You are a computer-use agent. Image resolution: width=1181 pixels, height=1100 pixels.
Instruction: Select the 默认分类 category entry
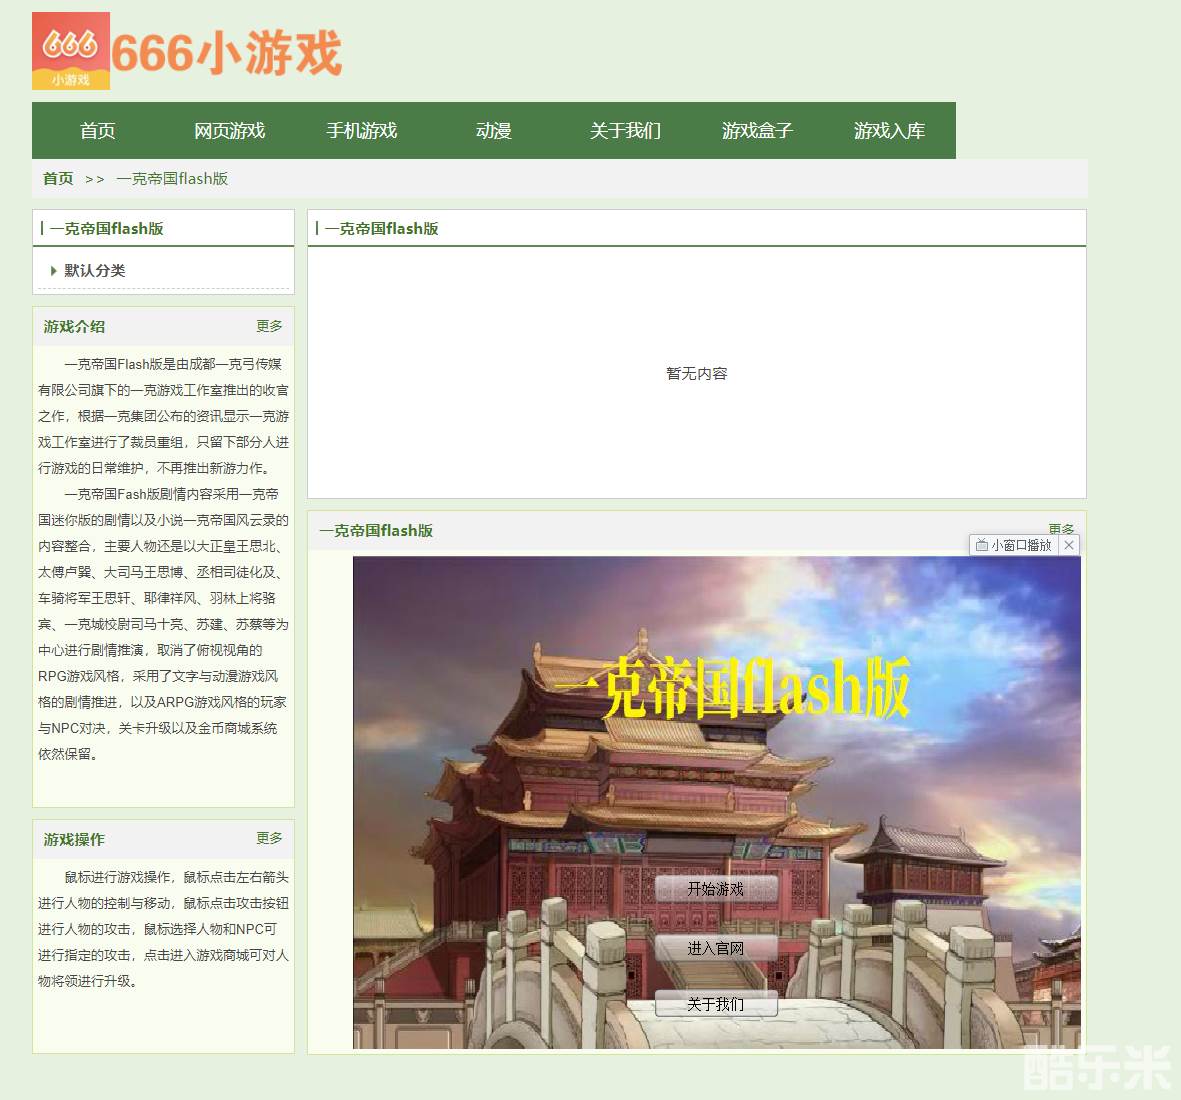coord(95,271)
